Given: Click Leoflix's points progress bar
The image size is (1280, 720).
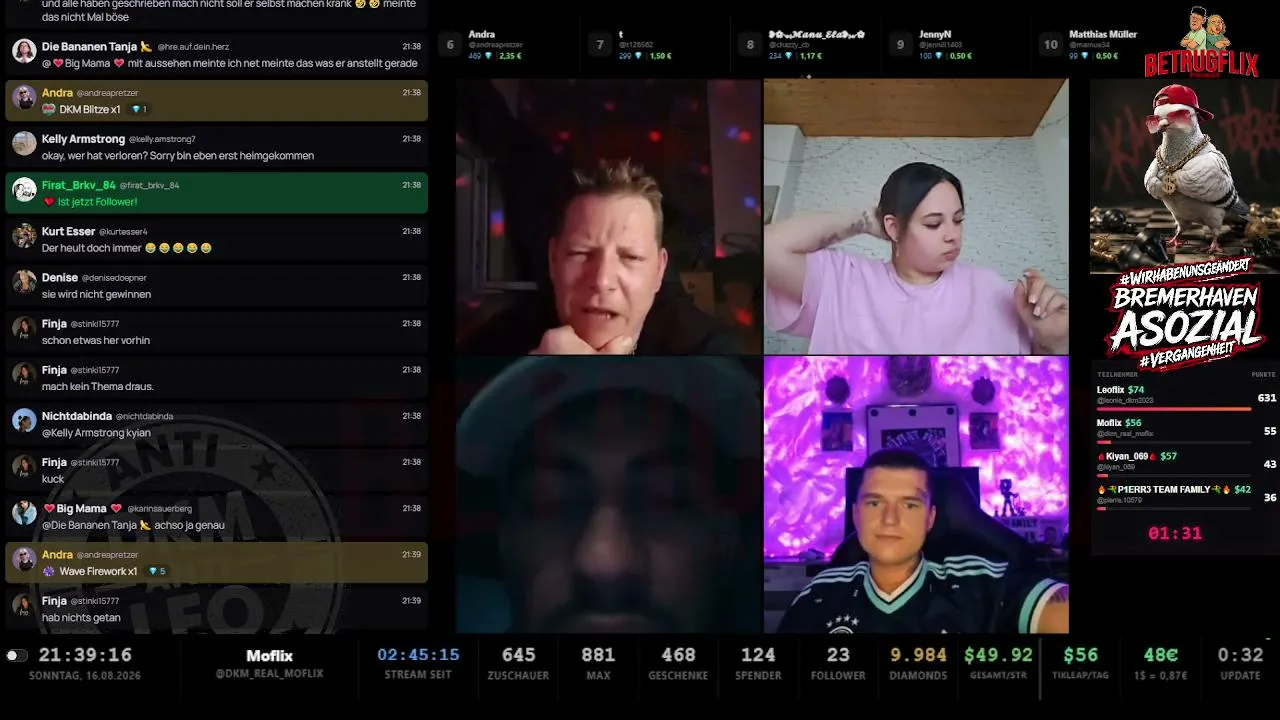Looking at the screenshot, I should 1174,409.
